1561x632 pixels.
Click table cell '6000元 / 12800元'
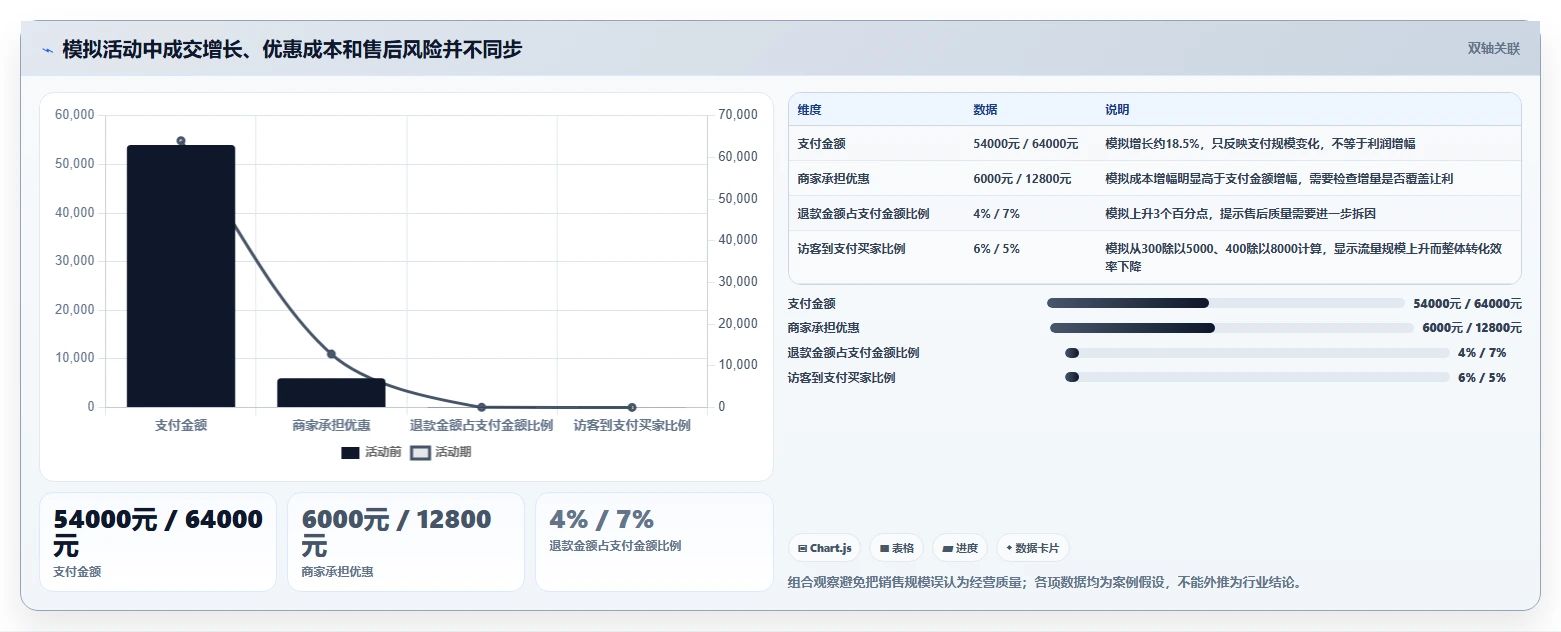pyautogui.click(x=1022, y=179)
